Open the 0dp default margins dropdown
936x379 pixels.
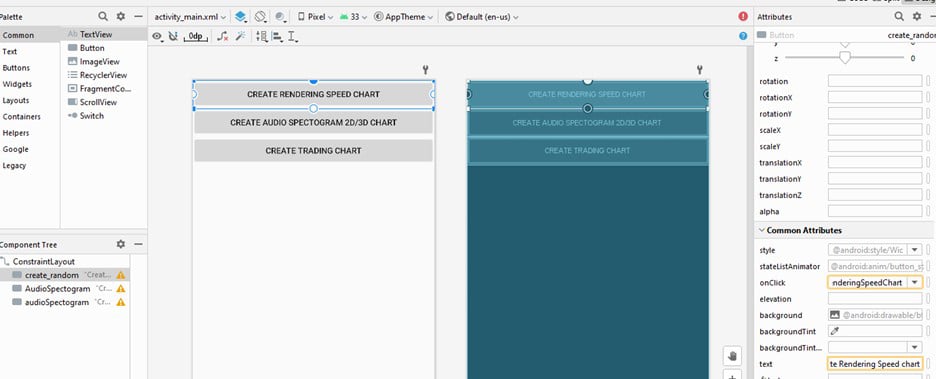click(196, 36)
